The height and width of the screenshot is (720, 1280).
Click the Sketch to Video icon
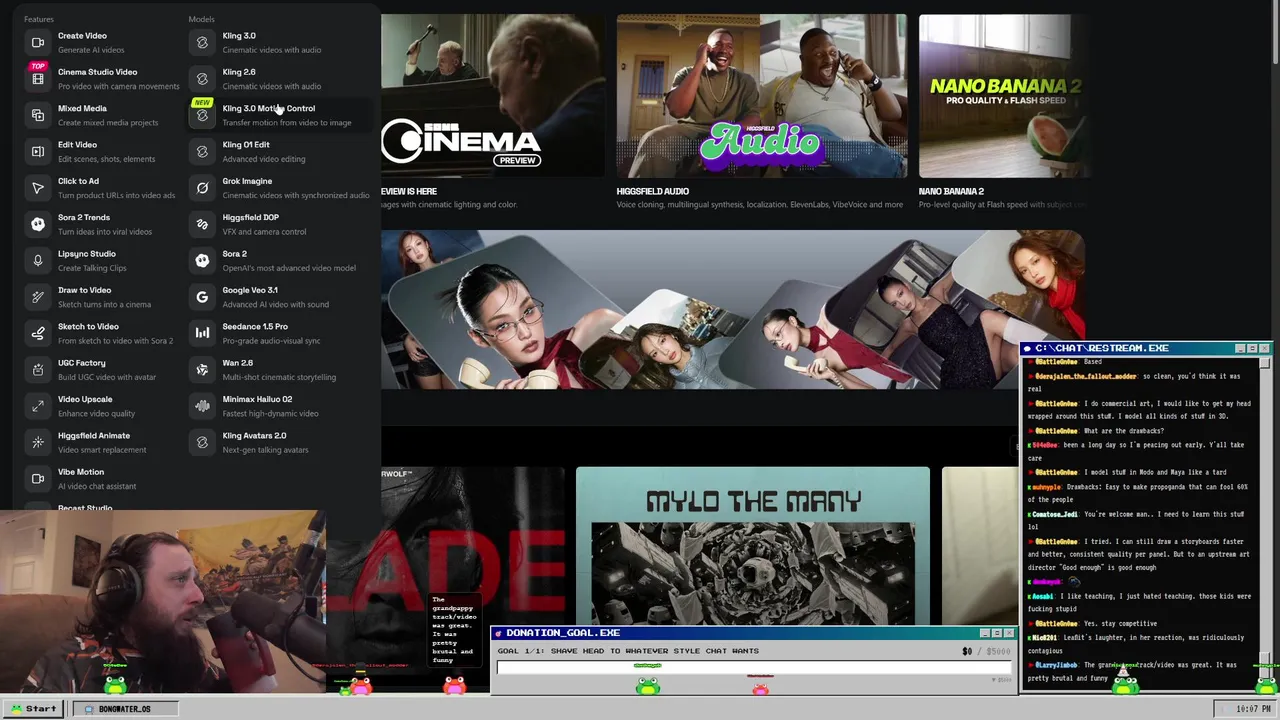[38, 333]
